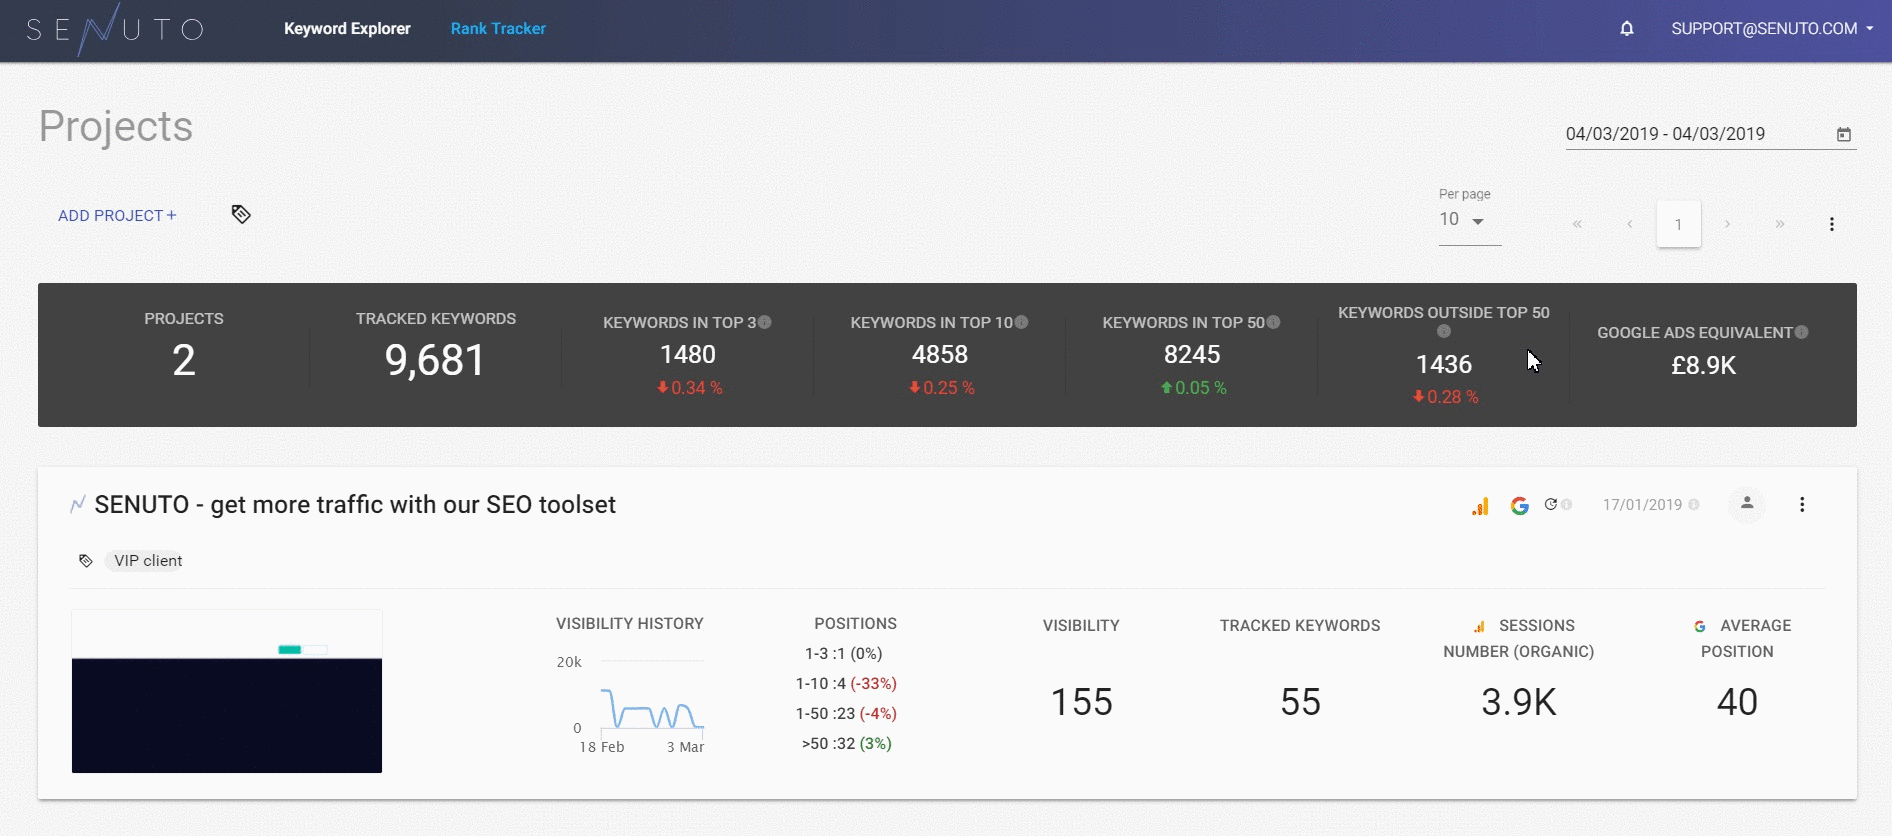The image size is (1892, 836).
Task: Click the 1-50 positions row
Action: [x=846, y=714]
